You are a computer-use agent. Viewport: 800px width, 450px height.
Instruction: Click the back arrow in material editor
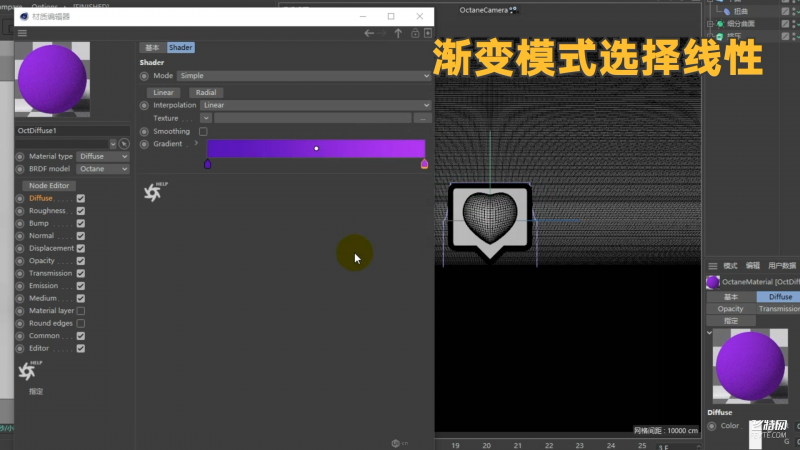point(369,33)
